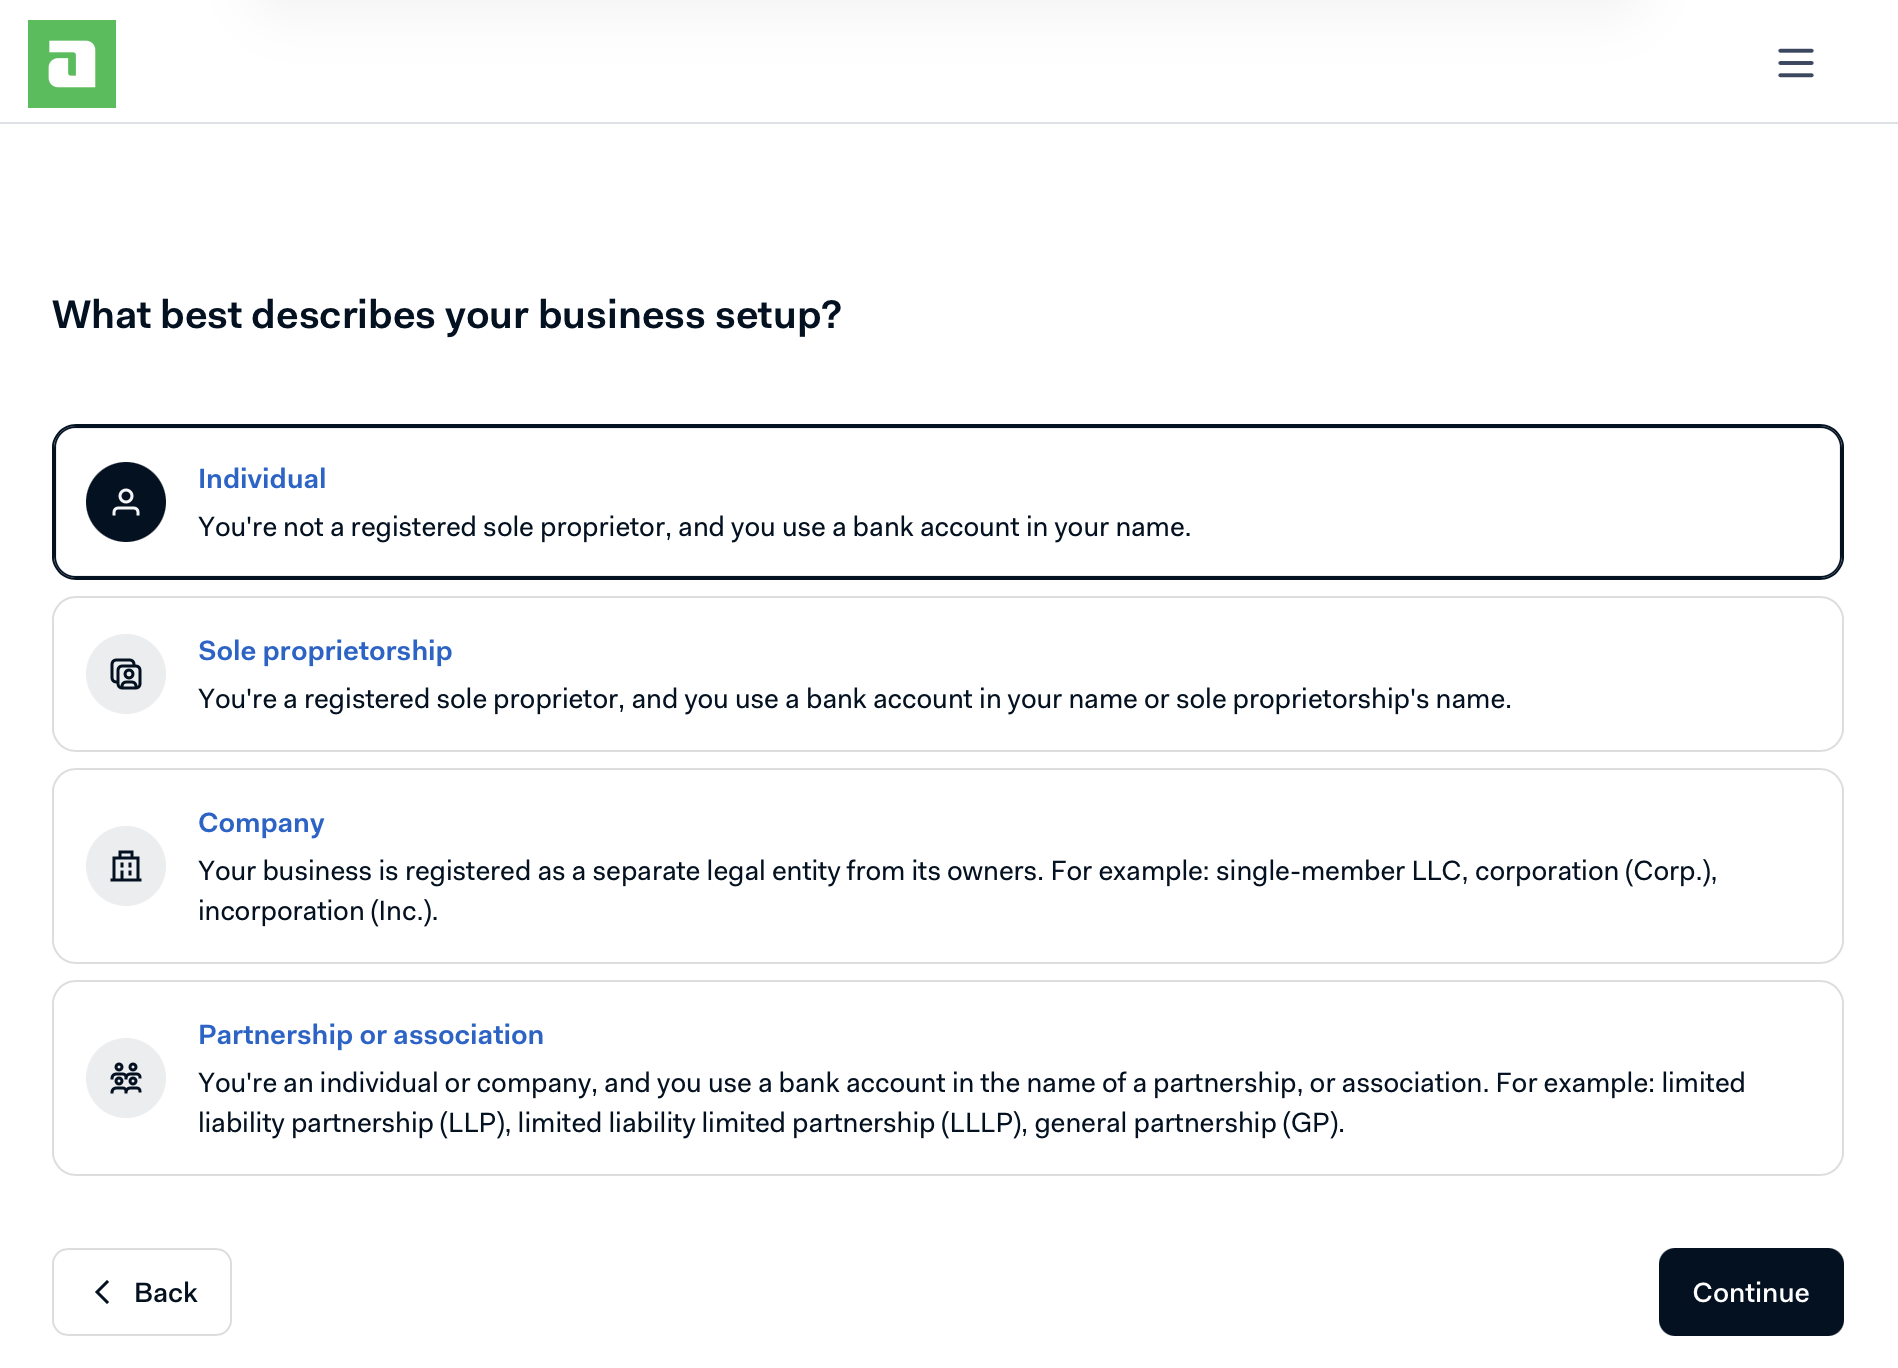This screenshot has height=1368, width=1898.
Task: Click the green logo in the header
Action: point(72,64)
